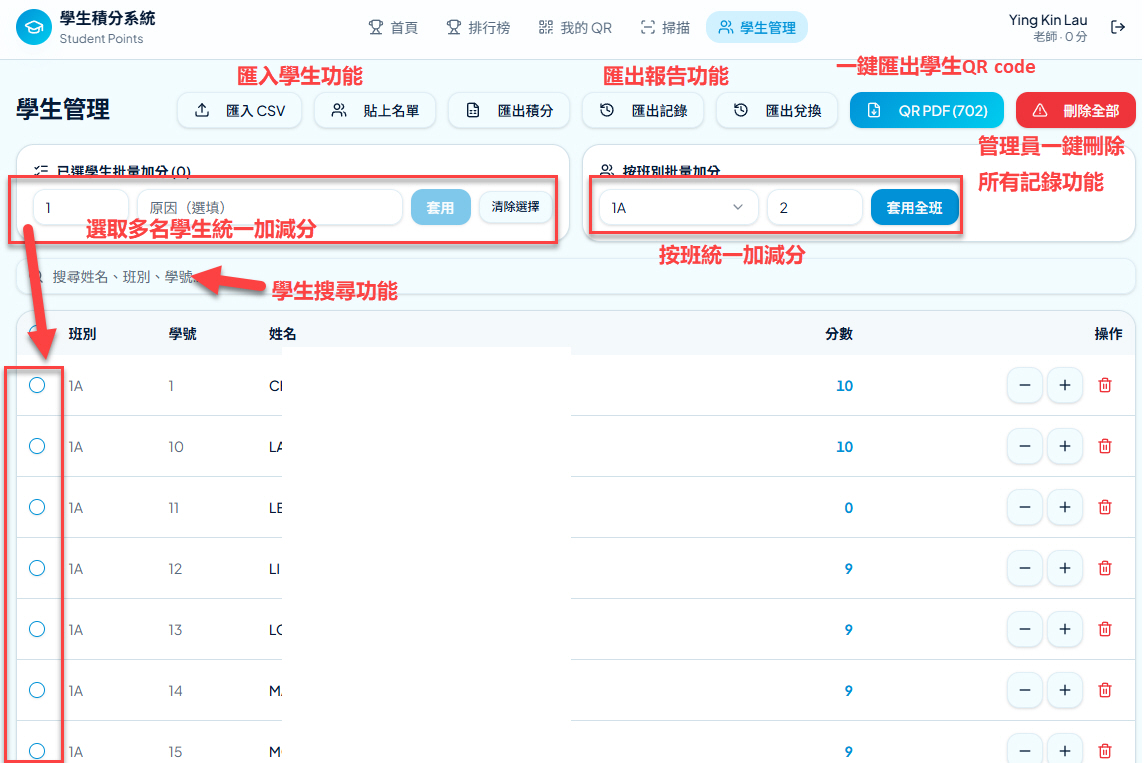Add a point to student 1A number 1
The width and height of the screenshot is (1144, 763).
point(1064,385)
